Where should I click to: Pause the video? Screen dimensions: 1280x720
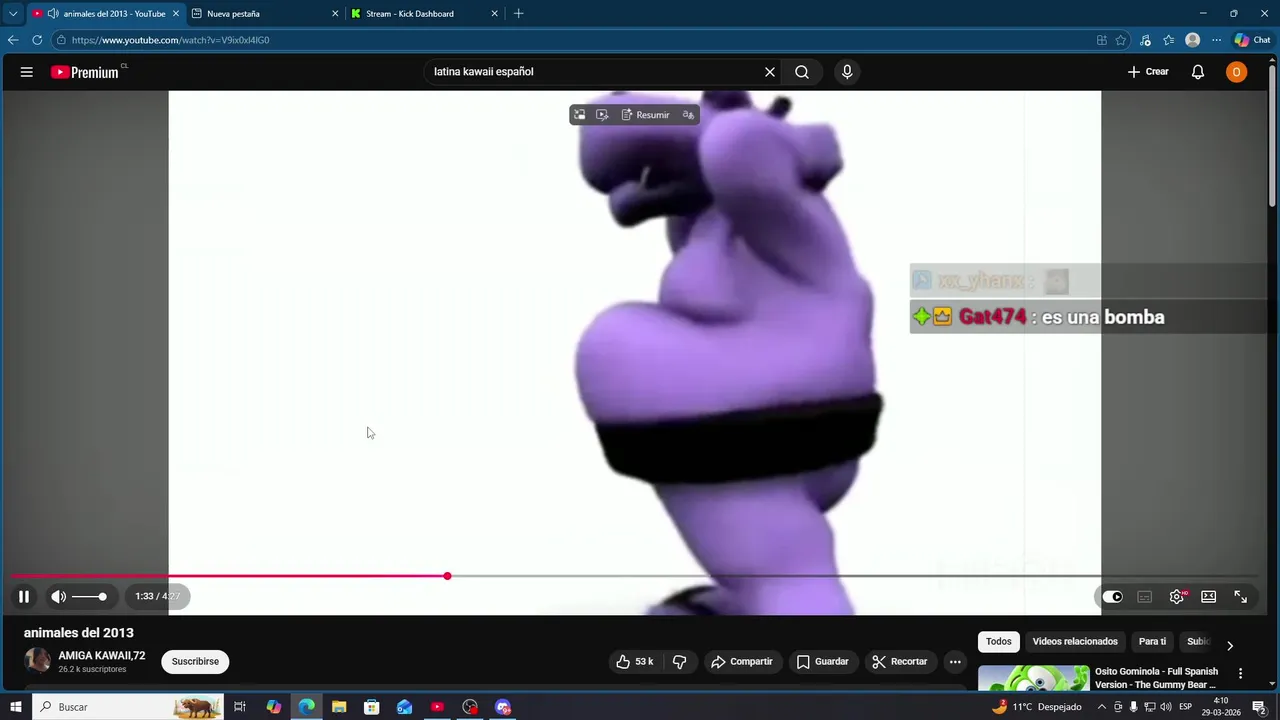tap(24, 597)
